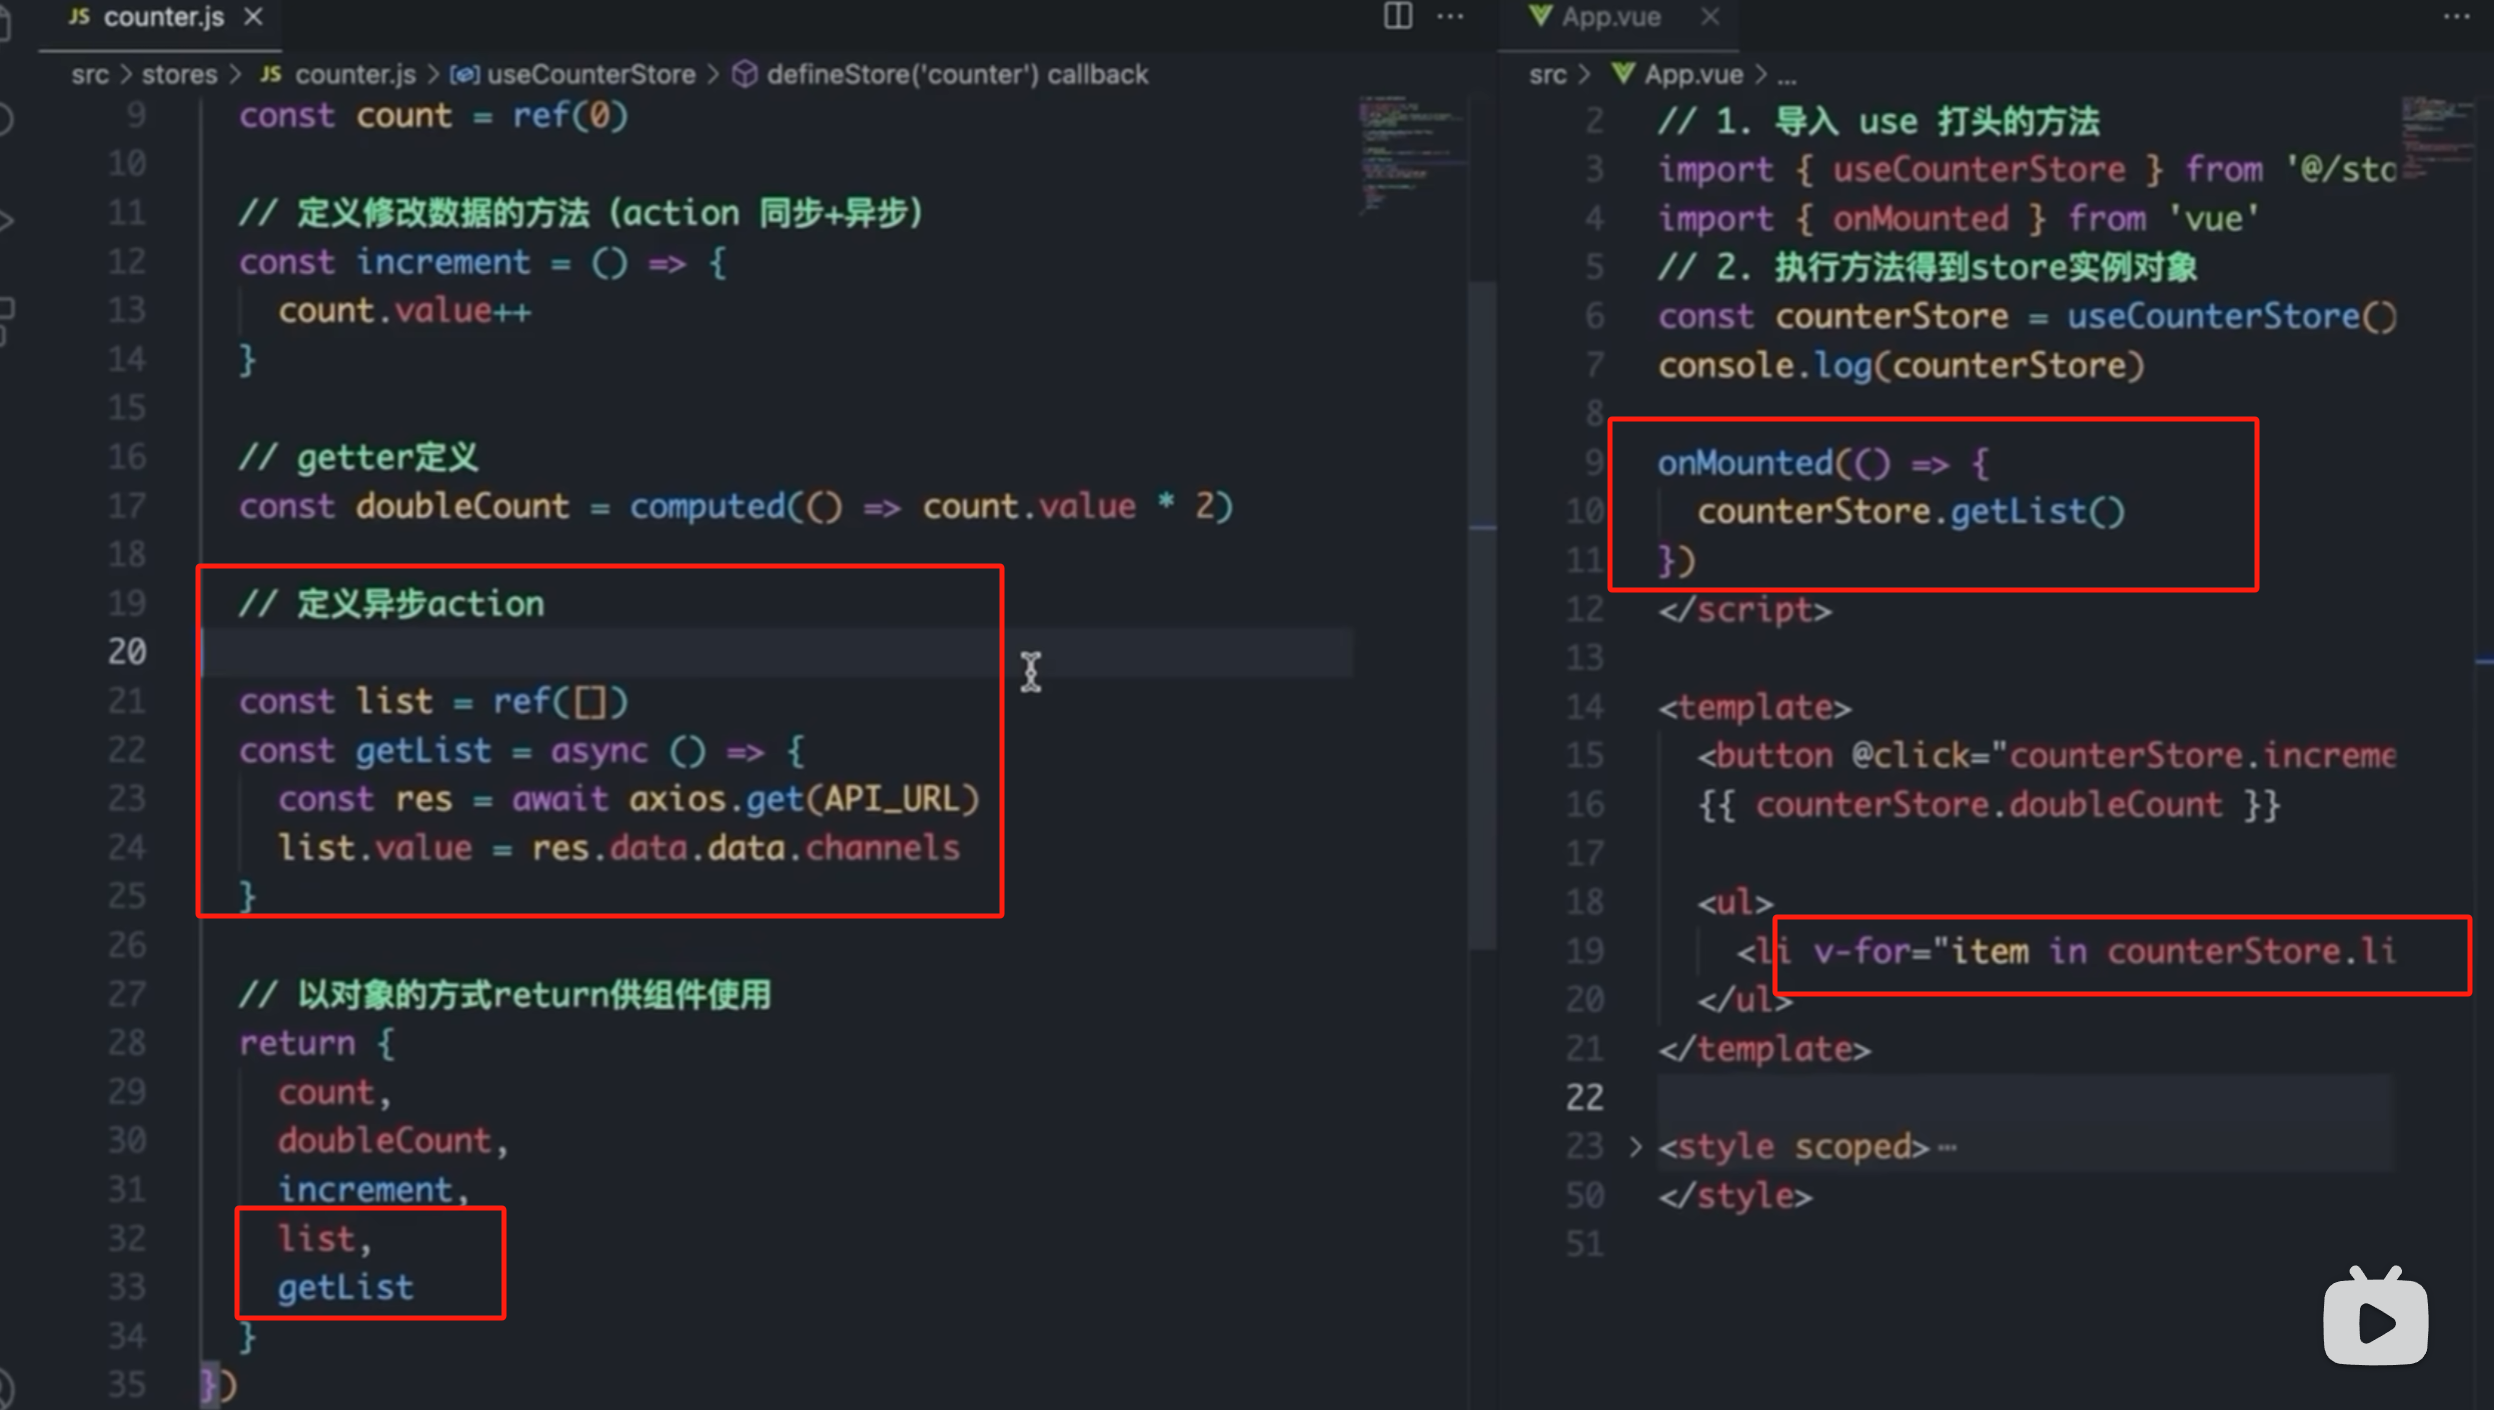Screen dimensions: 2494x1410
Task: Click 'count,' in the return object
Action: click(334, 1092)
